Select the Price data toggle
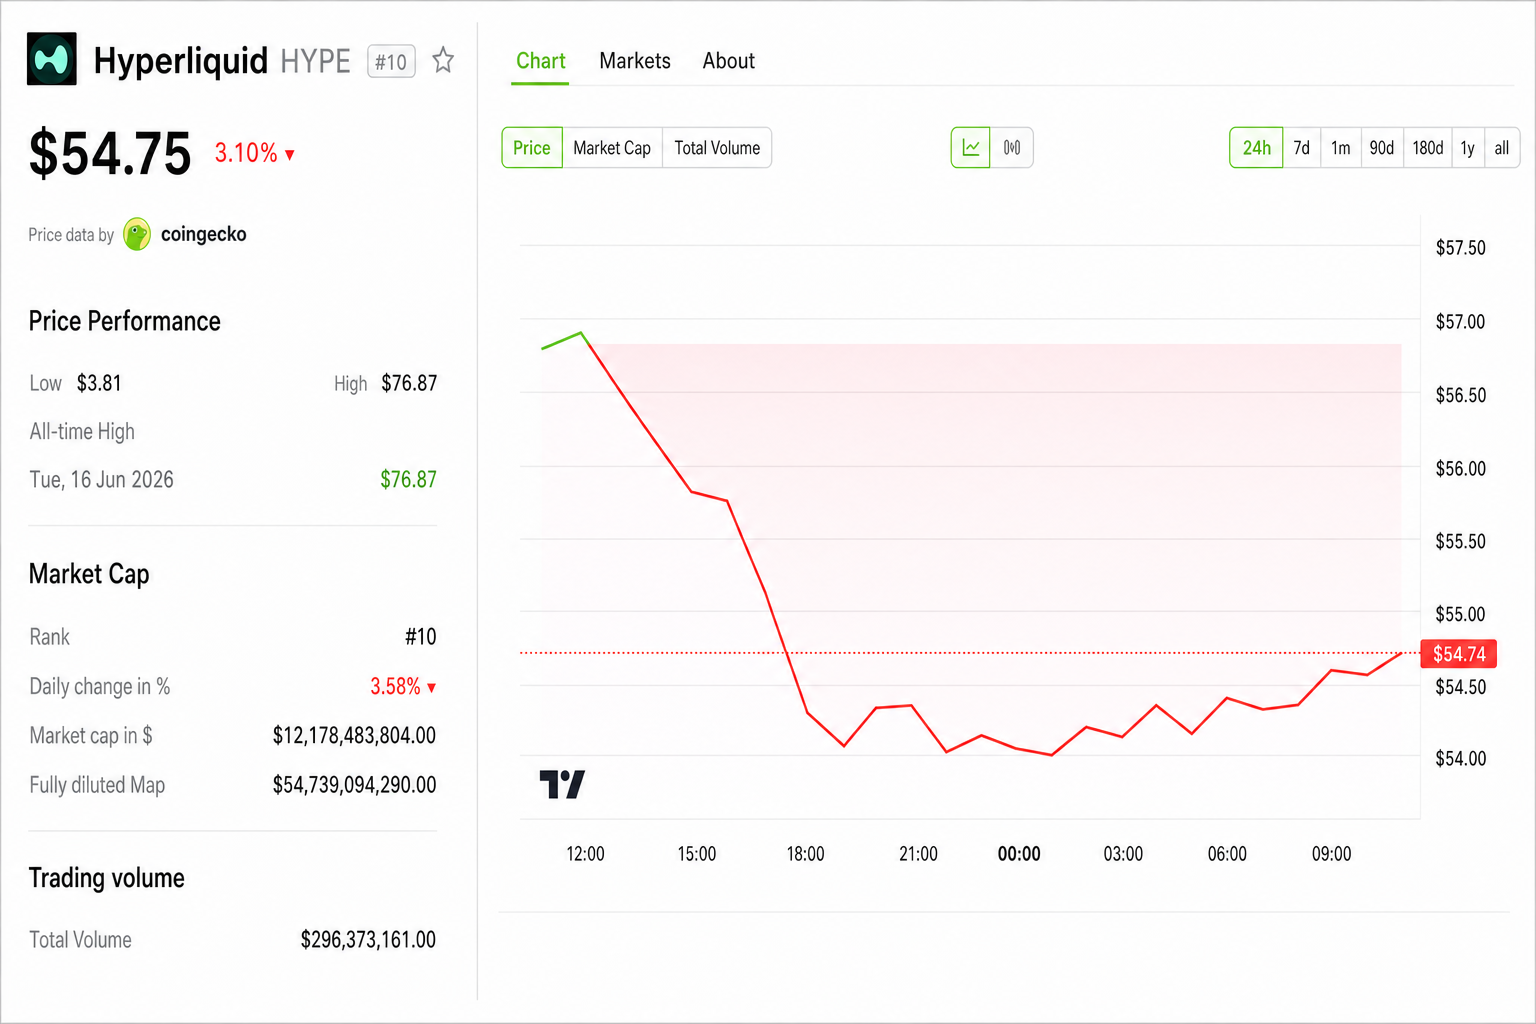 tap(532, 148)
